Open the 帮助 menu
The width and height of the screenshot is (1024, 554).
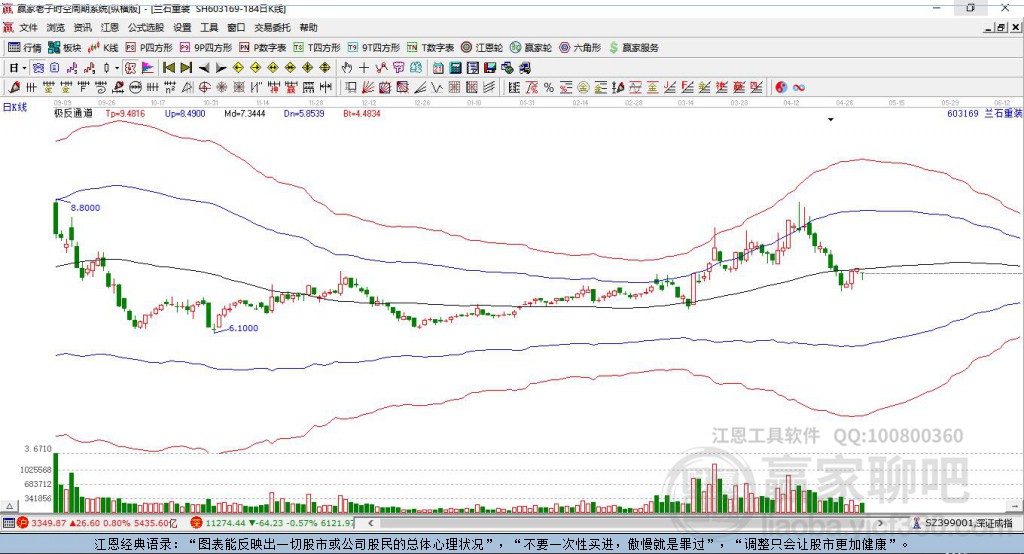coord(308,27)
